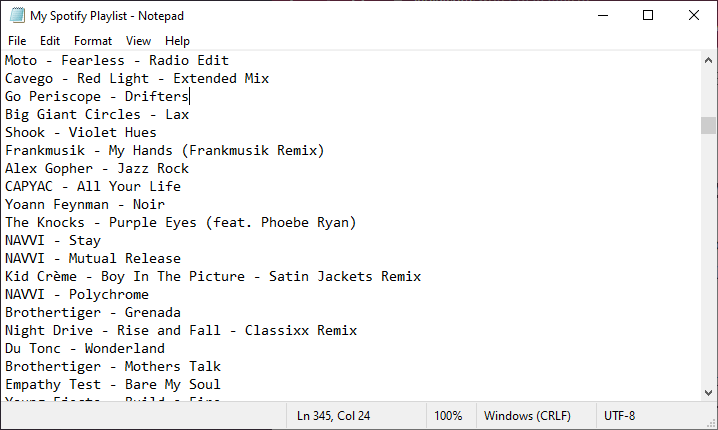Image resolution: width=718 pixels, height=430 pixels.
Task: Click the window resize grip in corner
Action: click(712, 424)
